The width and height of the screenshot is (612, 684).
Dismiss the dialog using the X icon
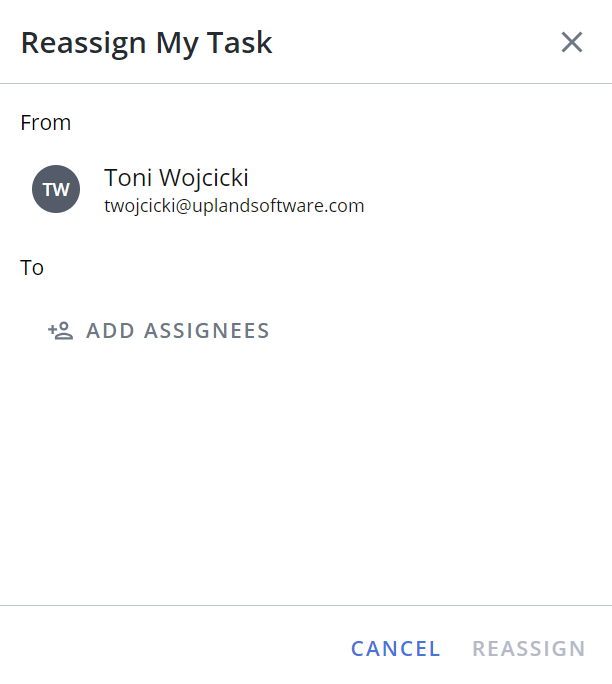[x=571, y=42]
